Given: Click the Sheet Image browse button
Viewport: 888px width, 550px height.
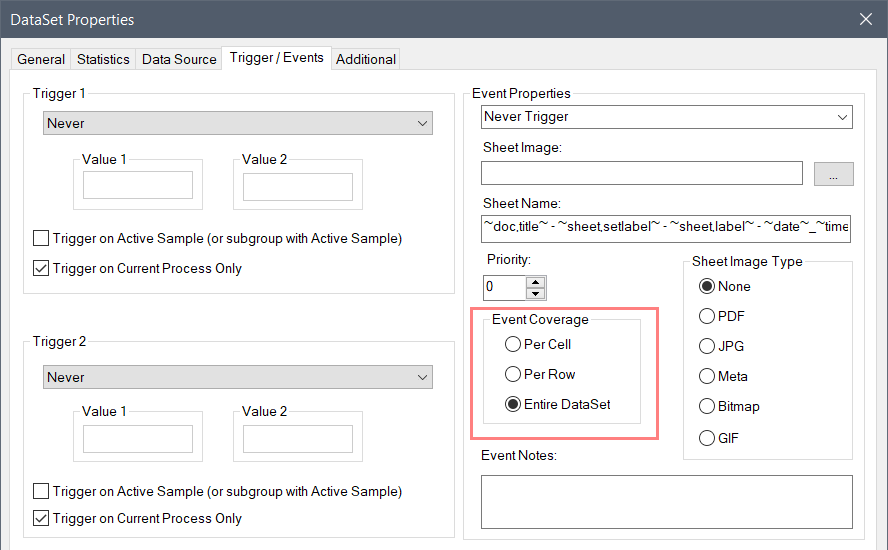Looking at the screenshot, I should coord(833,174).
